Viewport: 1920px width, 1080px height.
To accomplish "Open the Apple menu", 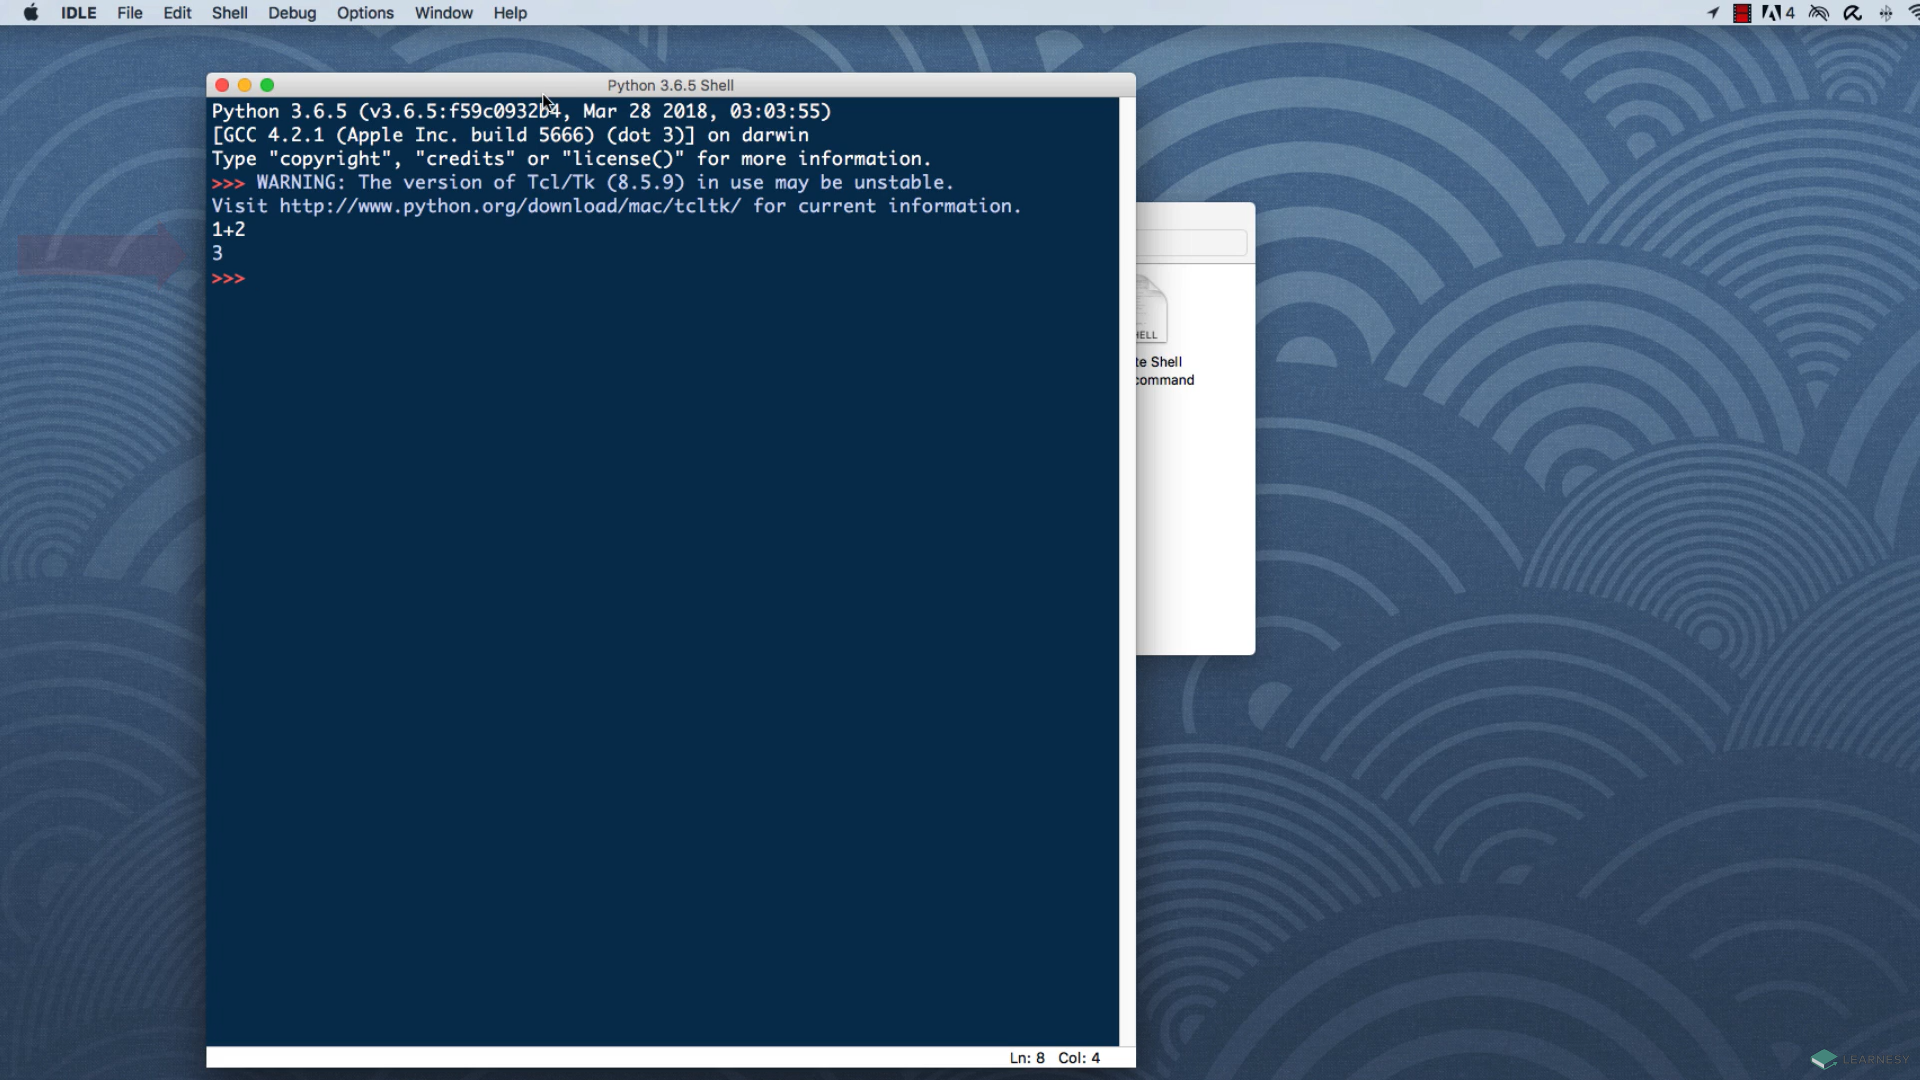I will tap(31, 13).
